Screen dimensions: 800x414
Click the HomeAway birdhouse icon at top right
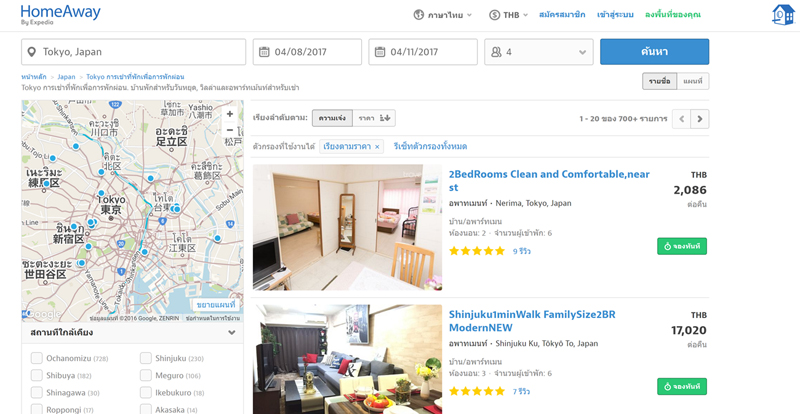781,15
